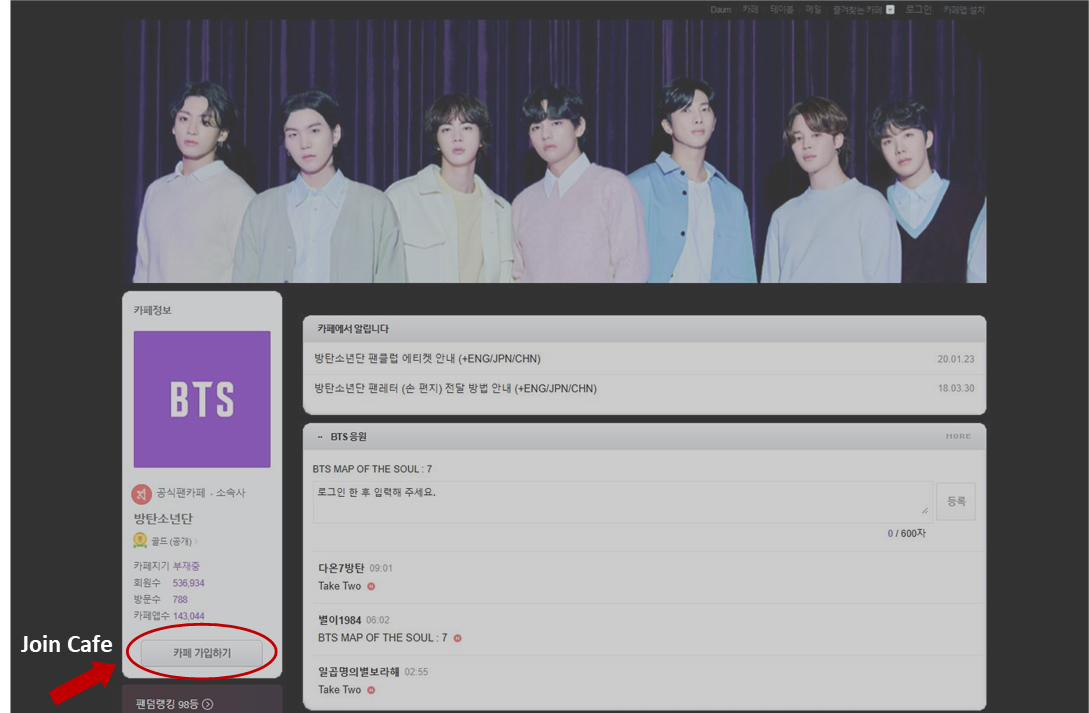Viewport: 1089px width, 713px height.
Task: Click MORE in BTS 응원 section
Action: click(x=958, y=436)
